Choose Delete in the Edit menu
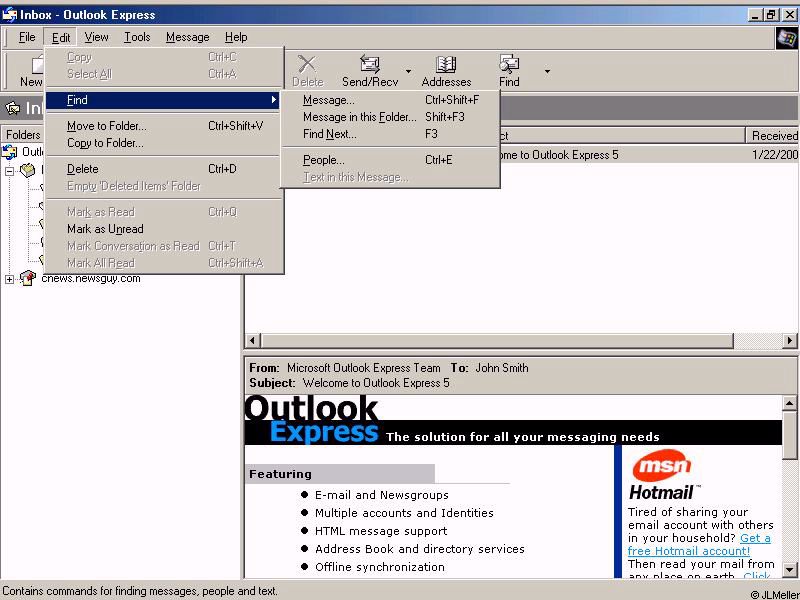 click(x=163, y=168)
